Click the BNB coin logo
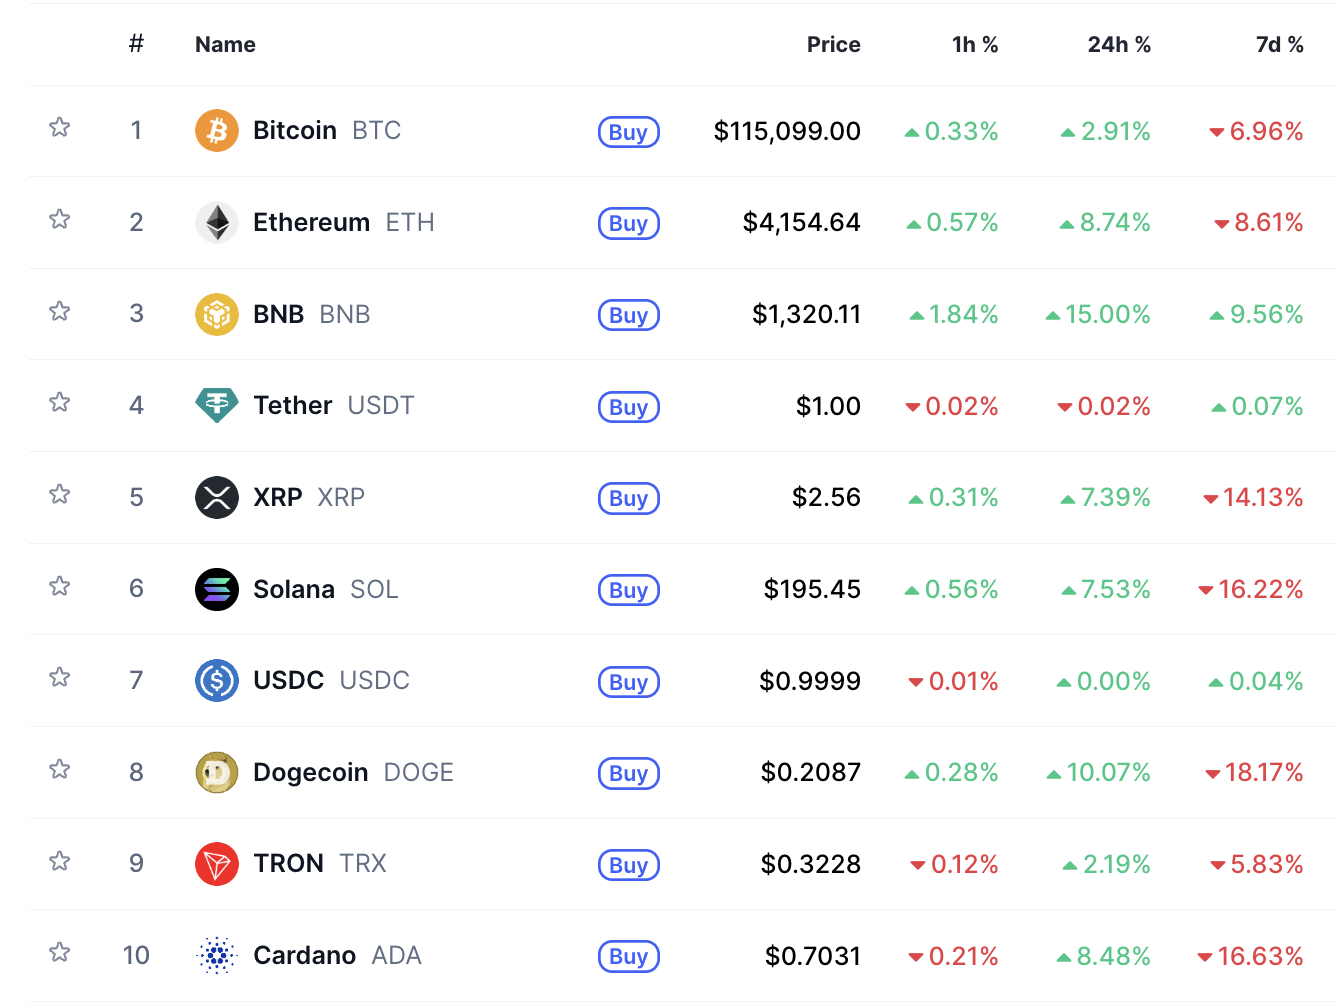Screen dimensions: 1338x1003 [x=216, y=314]
